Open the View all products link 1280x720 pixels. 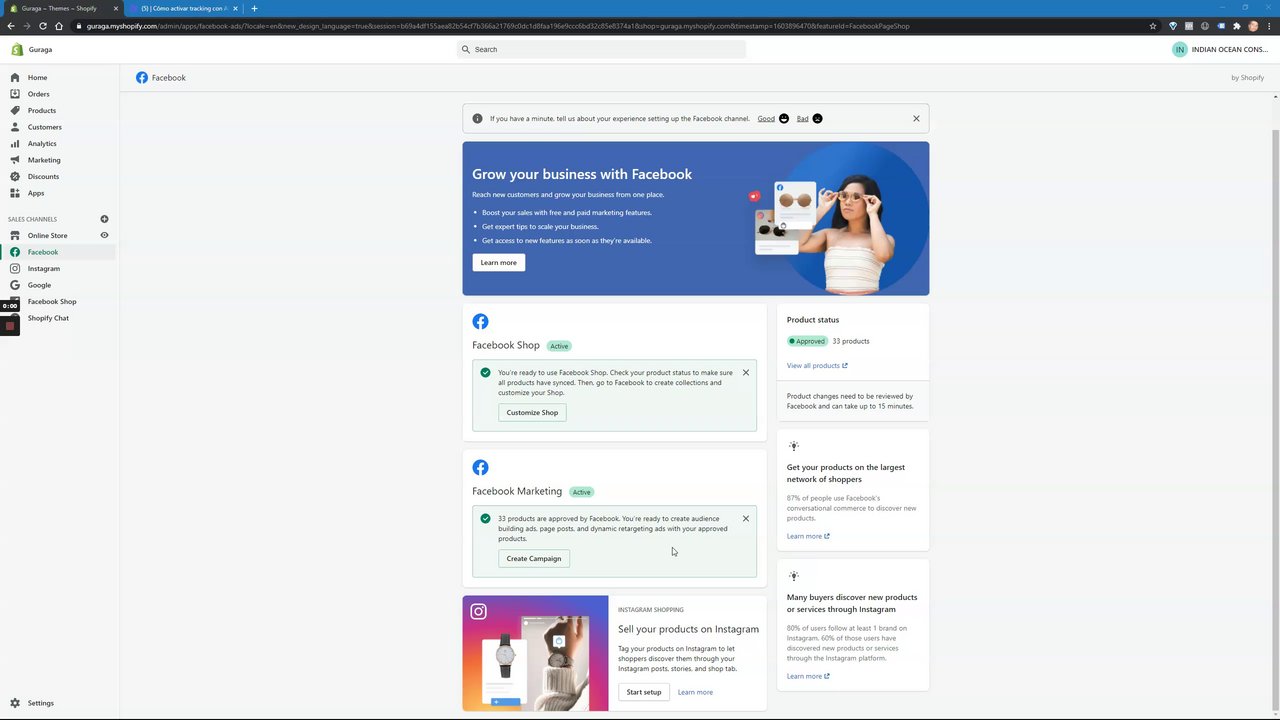(817, 365)
